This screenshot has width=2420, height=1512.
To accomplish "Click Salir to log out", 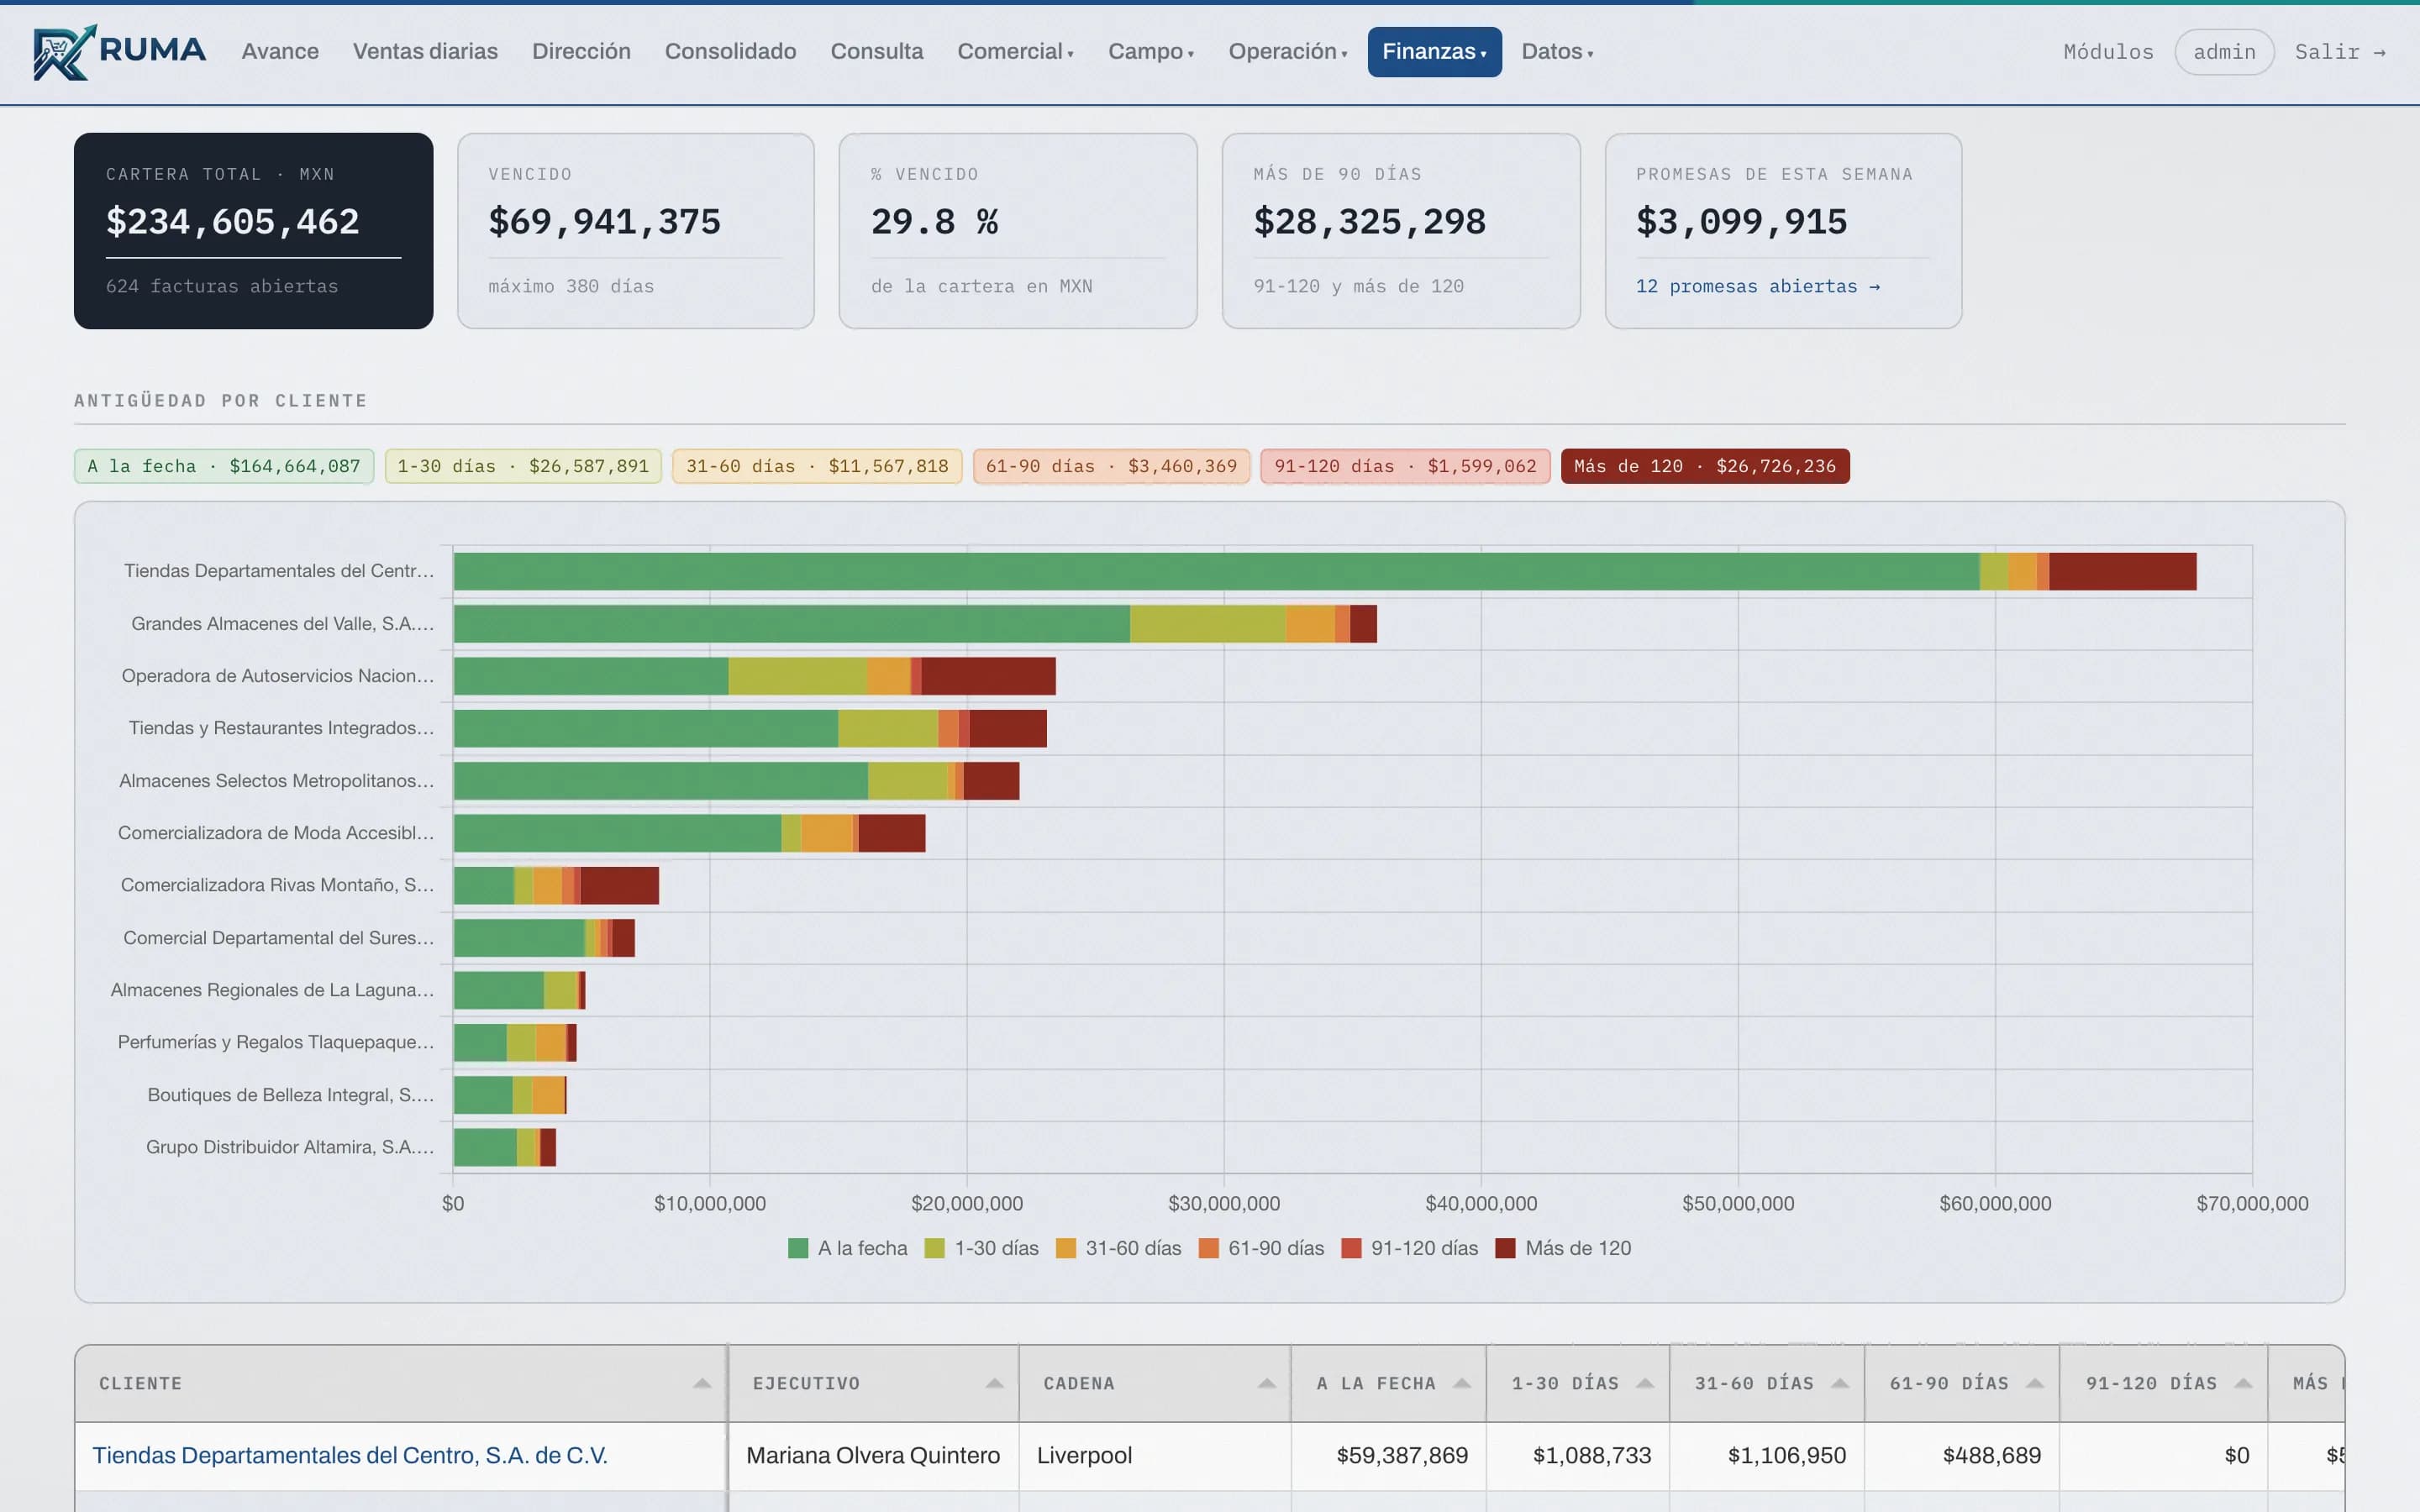I will (2340, 52).
